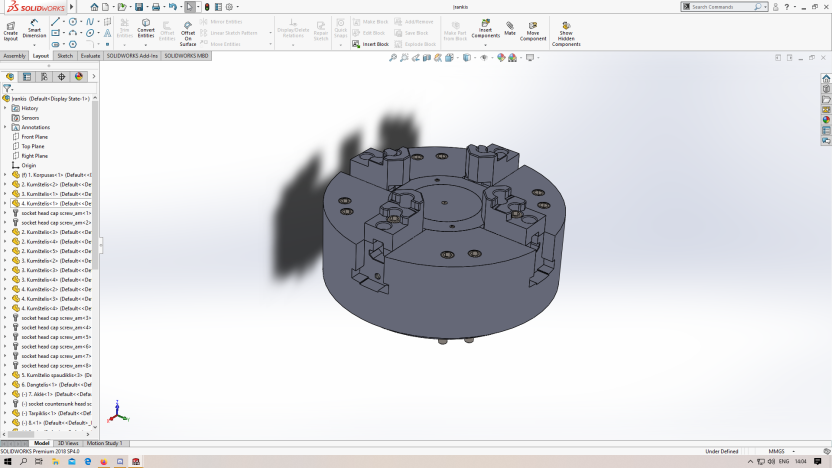Click the Smart Dimension tool

tap(34, 28)
